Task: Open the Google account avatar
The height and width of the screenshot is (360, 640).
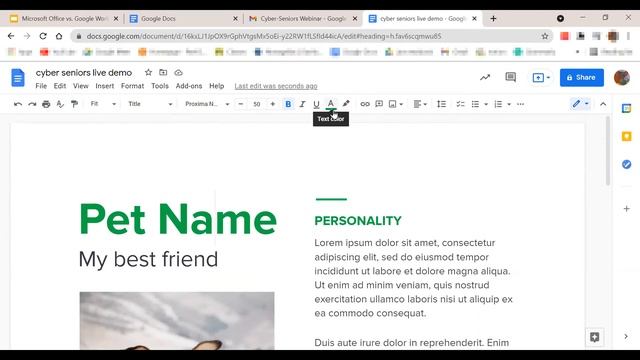Action: click(x=622, y=78)
